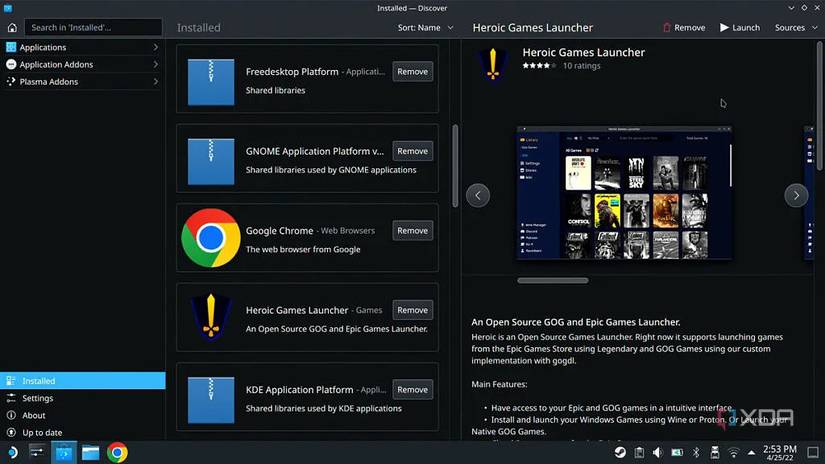
Task: Click the details pane vertical scrollbar
Action: pyautogui.click(x=819, y=105)
